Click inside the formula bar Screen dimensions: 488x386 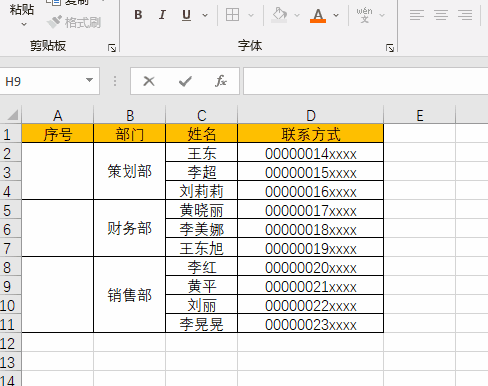(x=366, y=81)
